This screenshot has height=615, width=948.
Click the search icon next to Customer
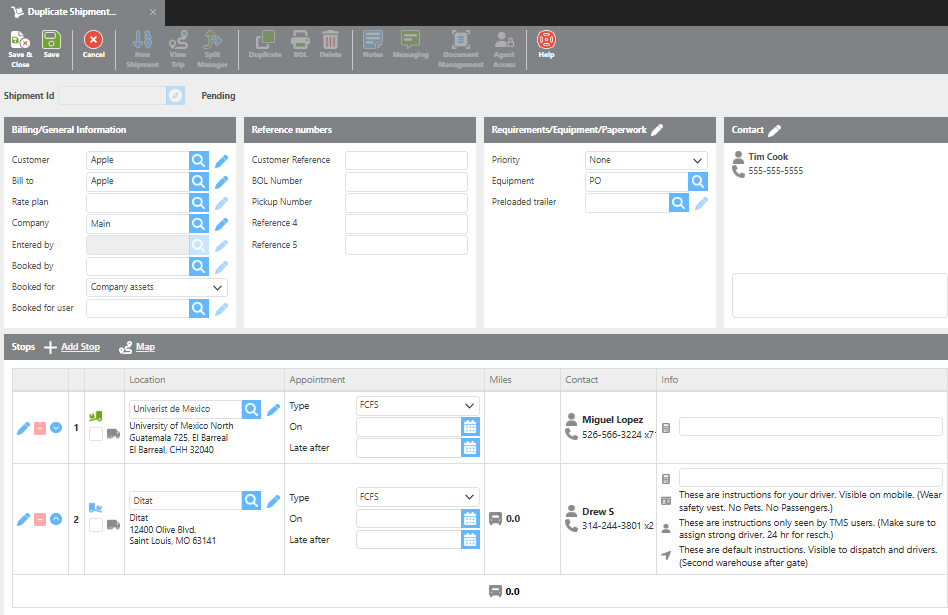click(199, 160)
